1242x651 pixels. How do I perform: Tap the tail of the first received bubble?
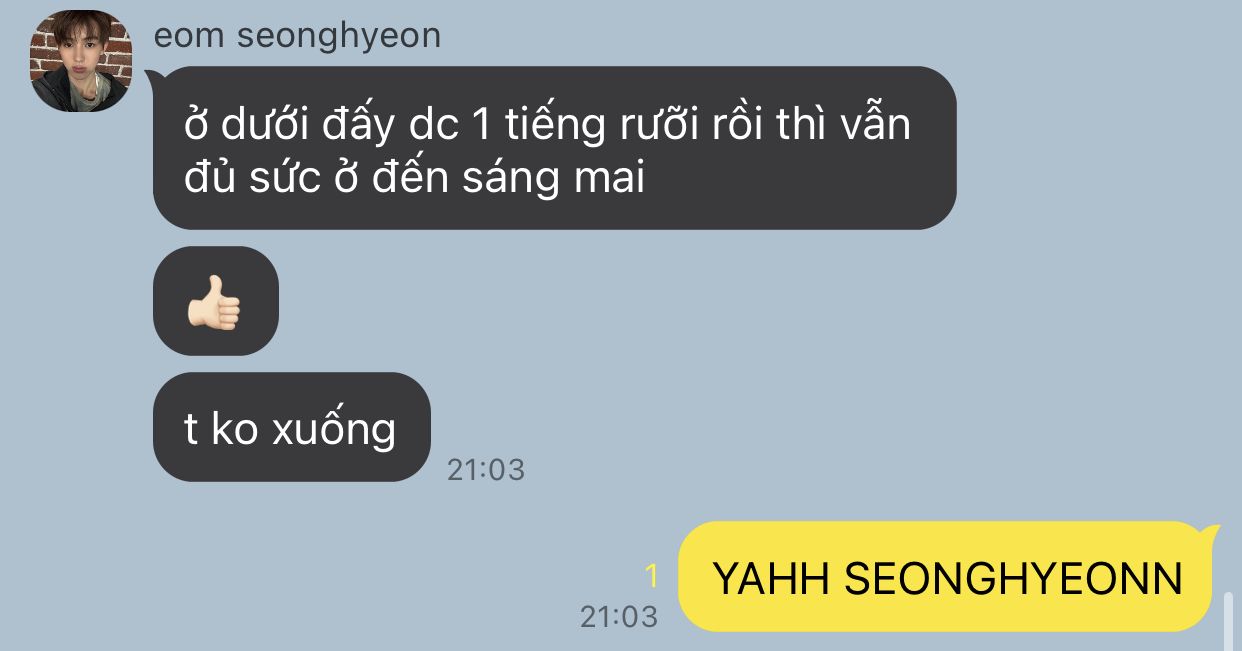(156, 78)
